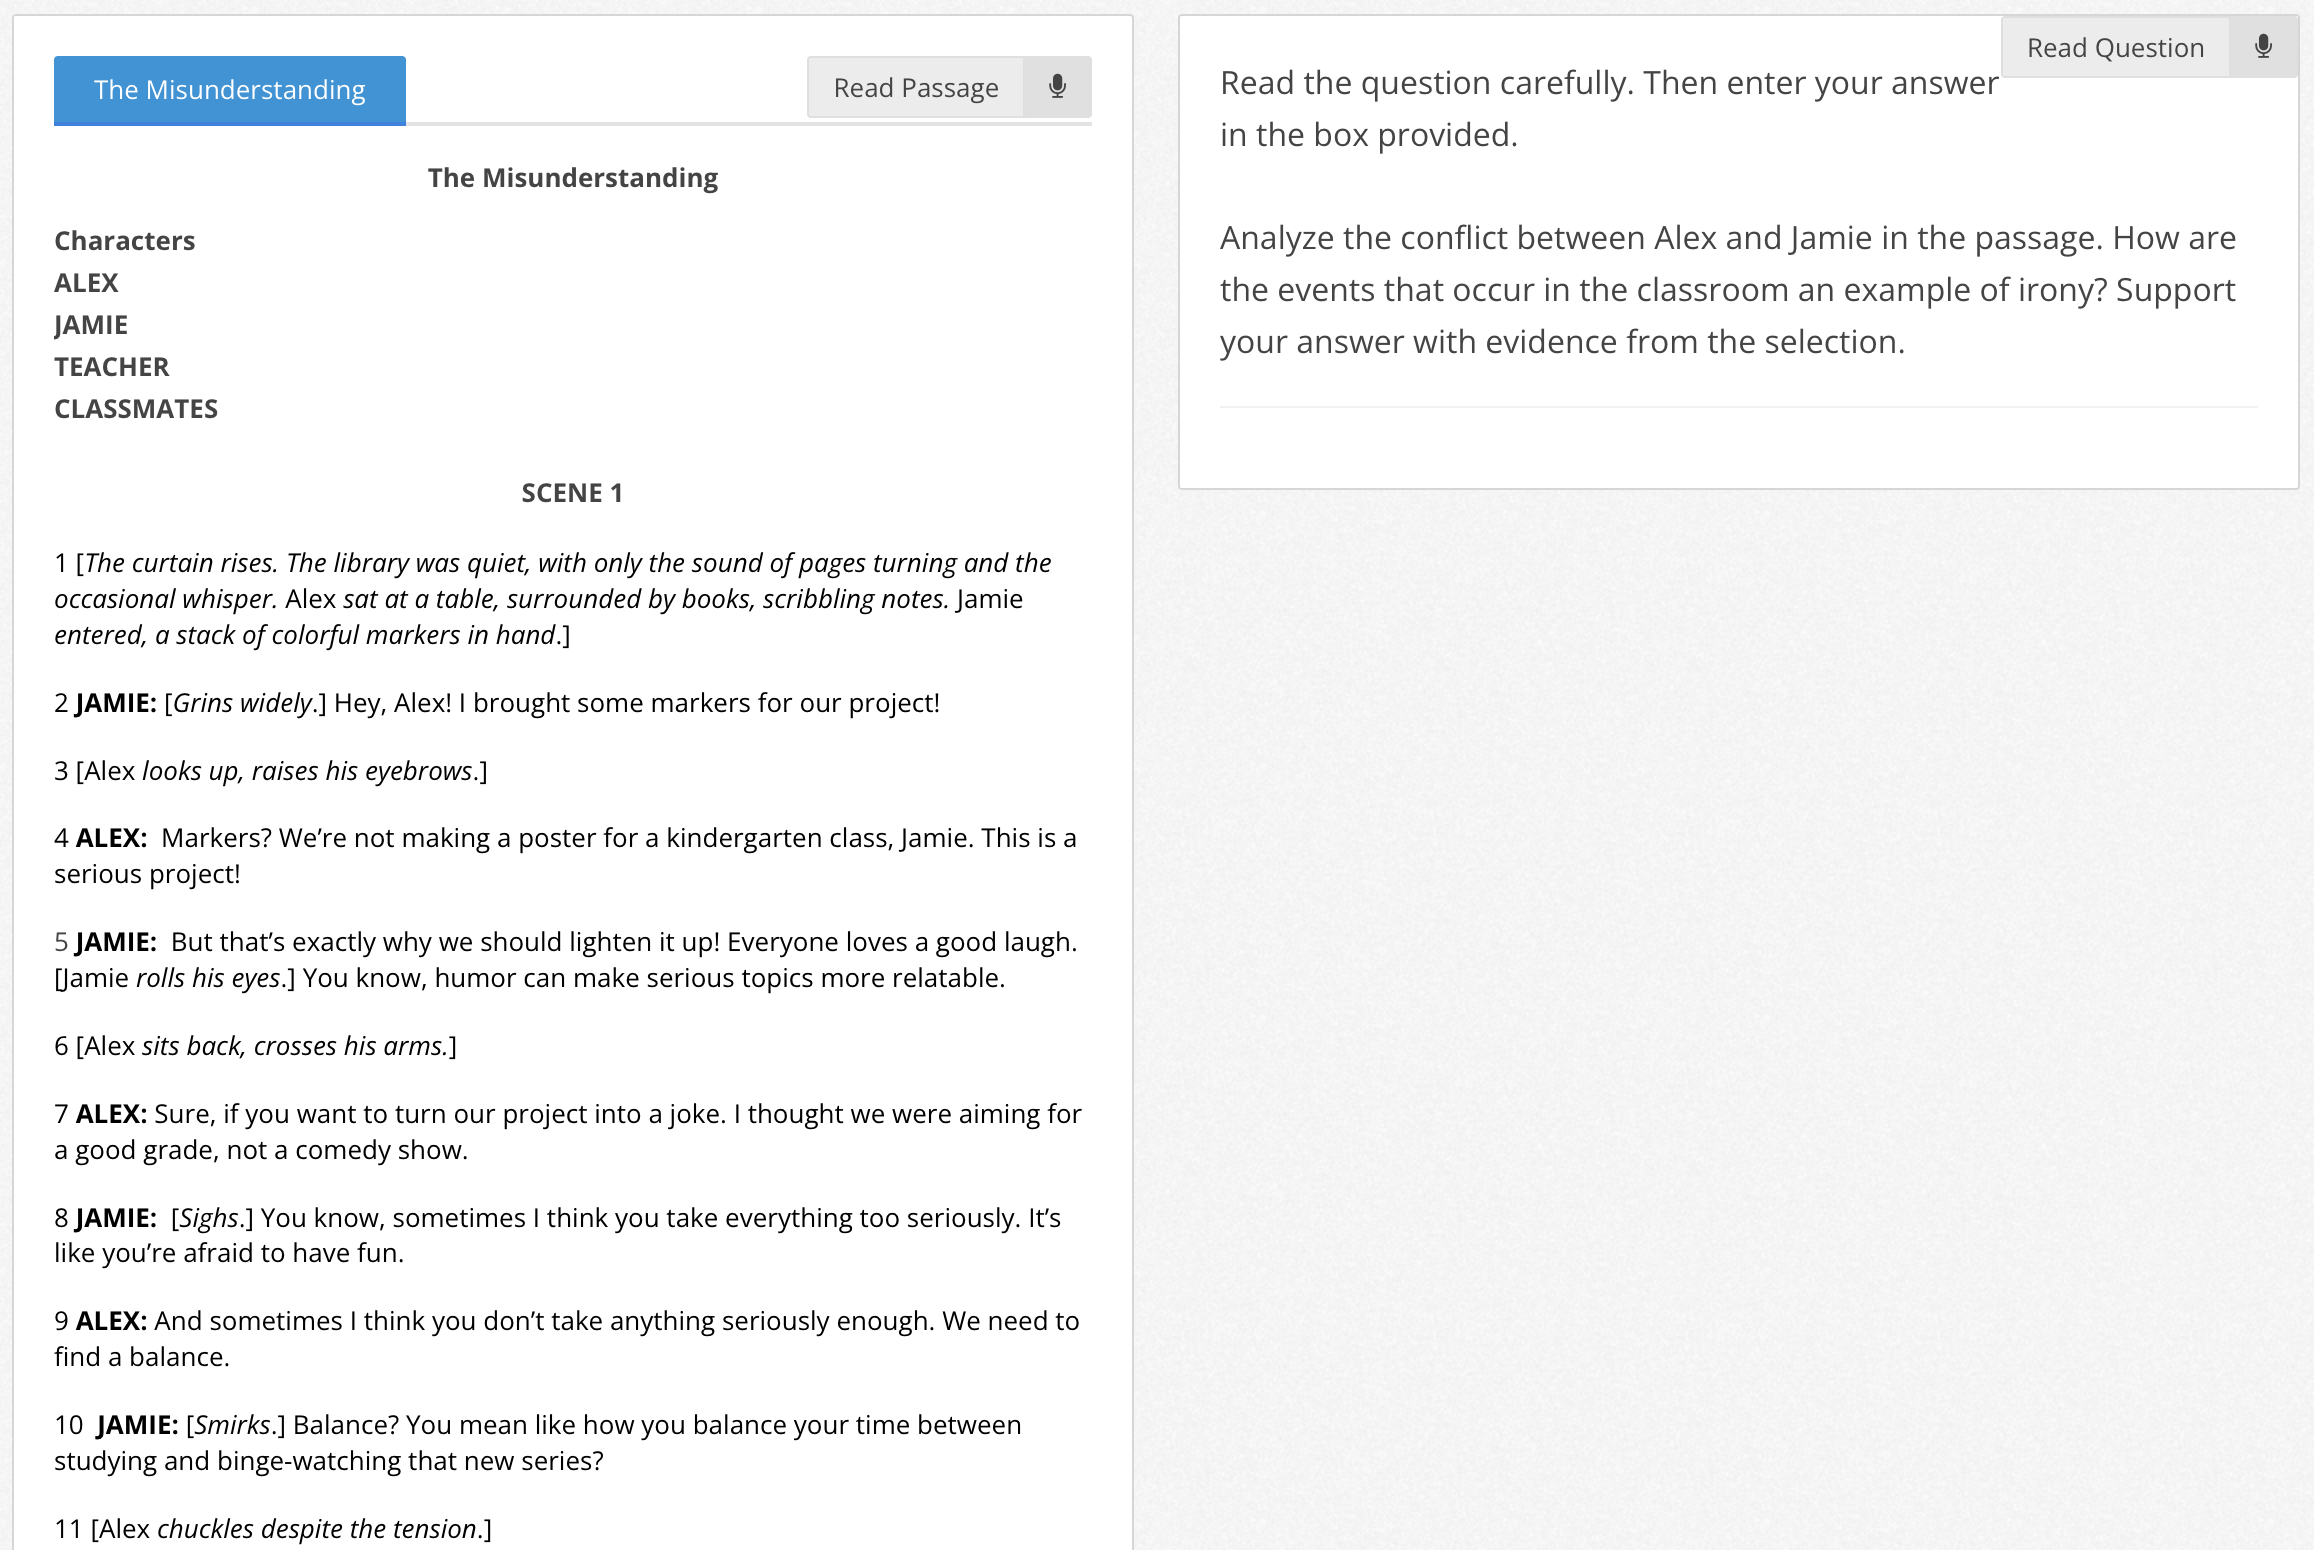This screenshot has height=1550, width=2314.
Task: Click the Characters heading
Action: pyautogui.click(x=125, y=240)
